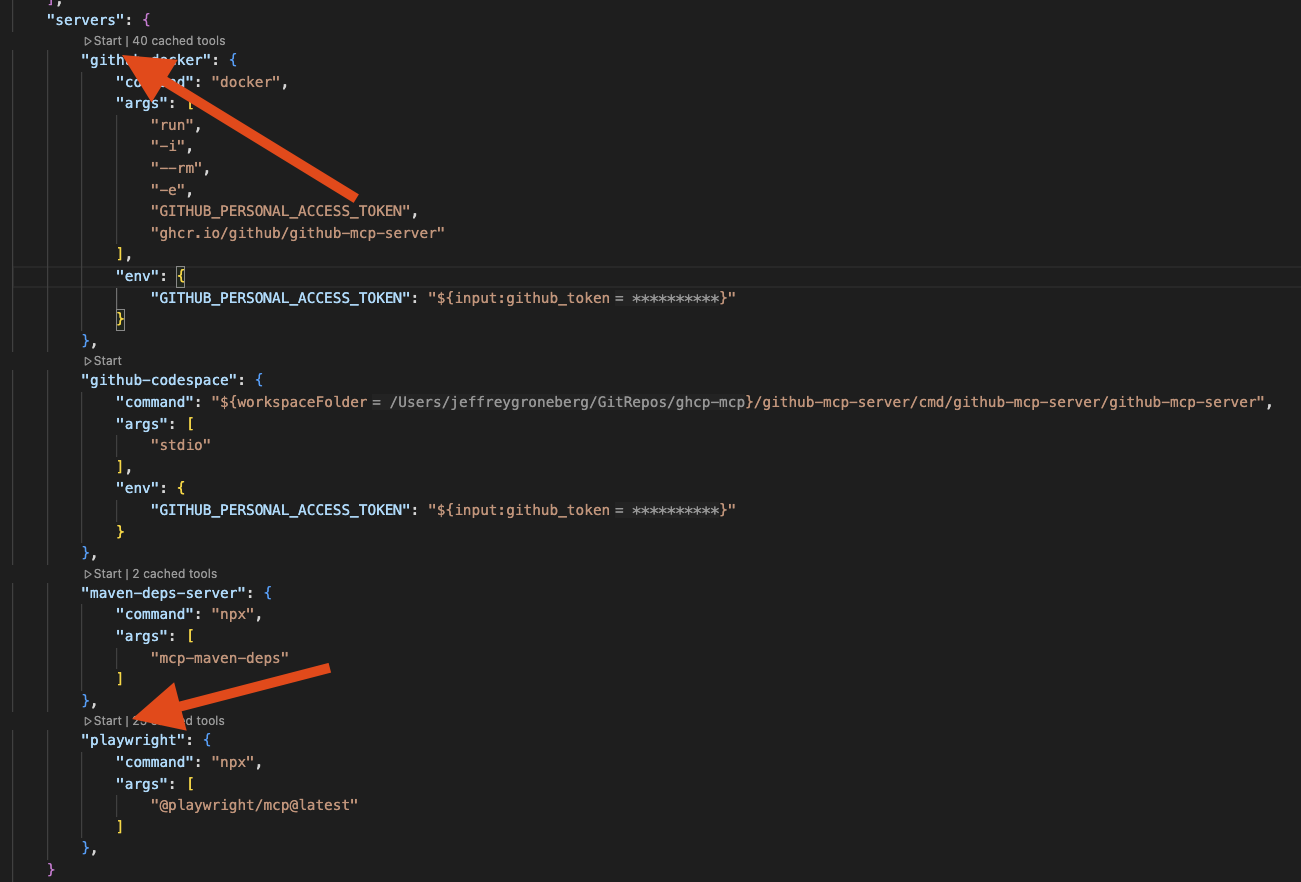Click the workspaceFolder command path in github-codespace
The image size is (1301, 882).
[x=740, y=402]
